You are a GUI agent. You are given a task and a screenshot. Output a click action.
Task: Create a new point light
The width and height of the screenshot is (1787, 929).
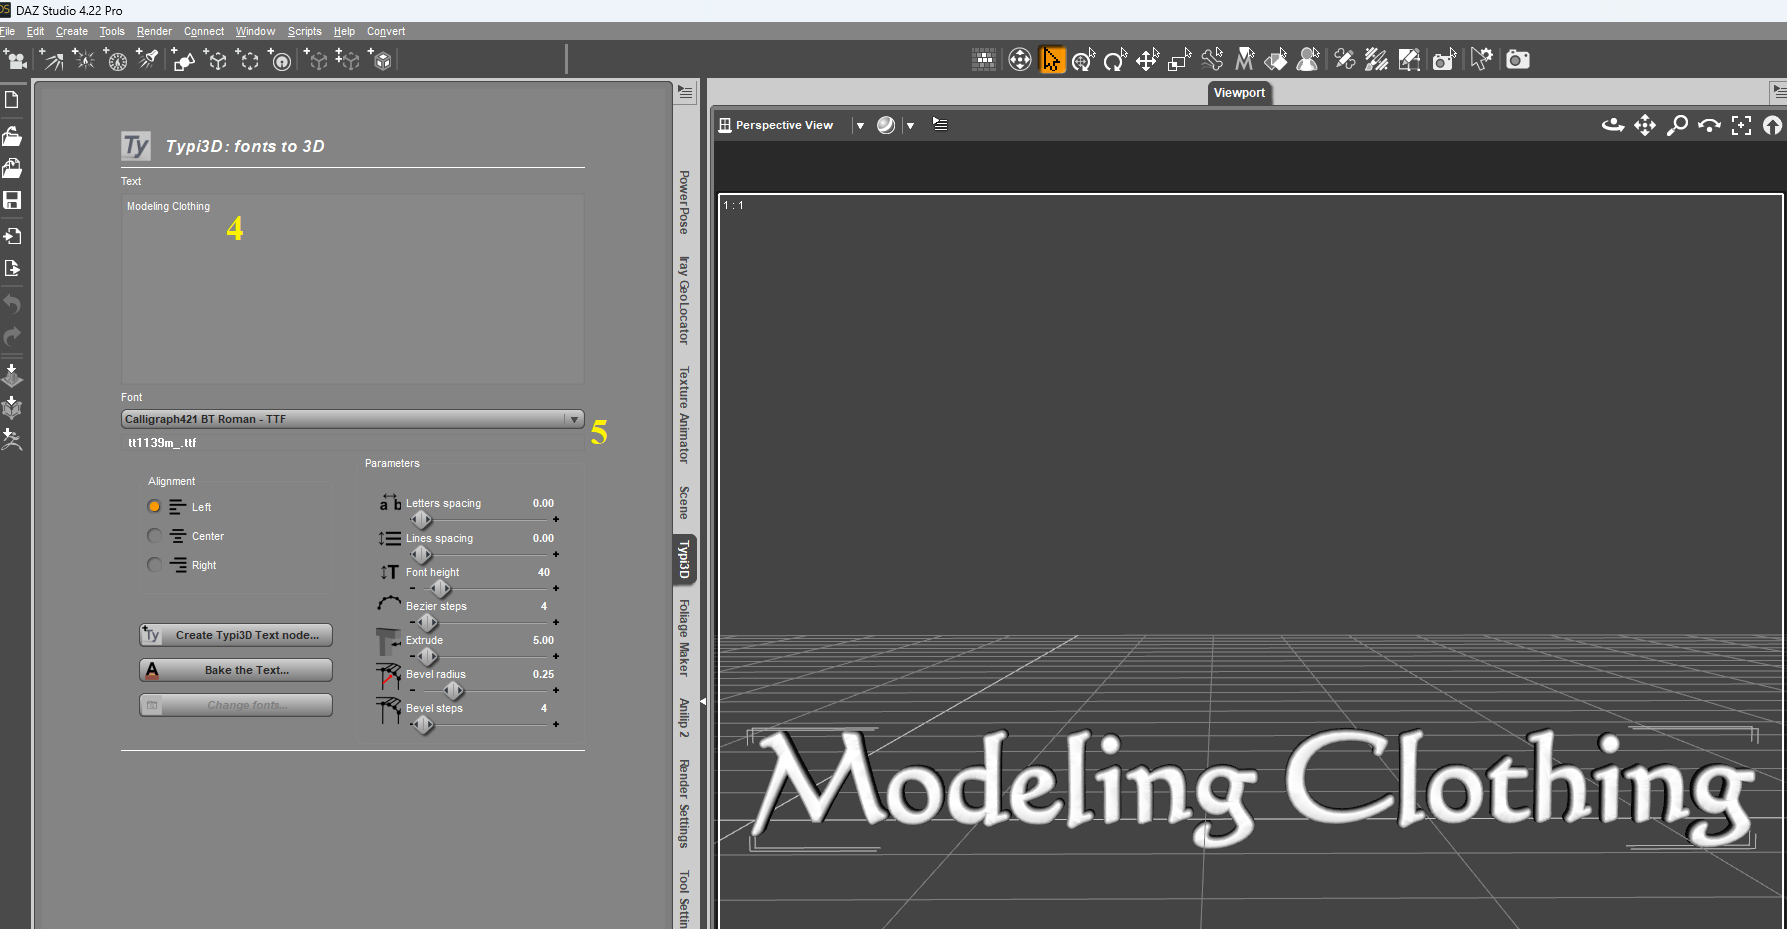point(84,60)
